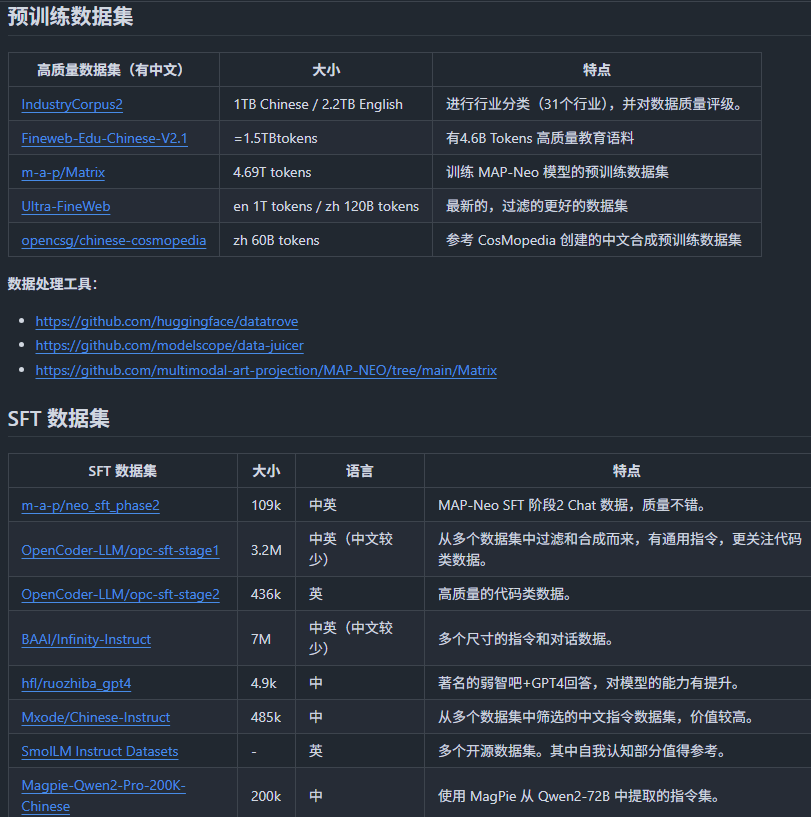
Task: Click the text 'MAP-Neo SFT 阶段2 Chat 数据'
Action: coord(533,505)
